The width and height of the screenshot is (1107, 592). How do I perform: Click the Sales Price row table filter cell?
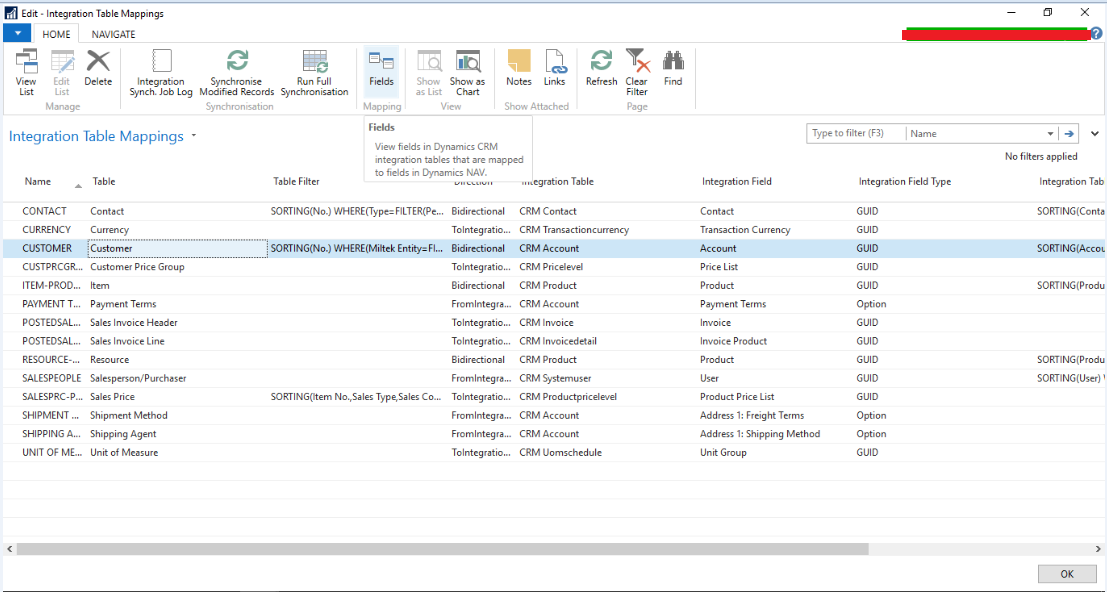pyautogui.click(x=357, y=397)
